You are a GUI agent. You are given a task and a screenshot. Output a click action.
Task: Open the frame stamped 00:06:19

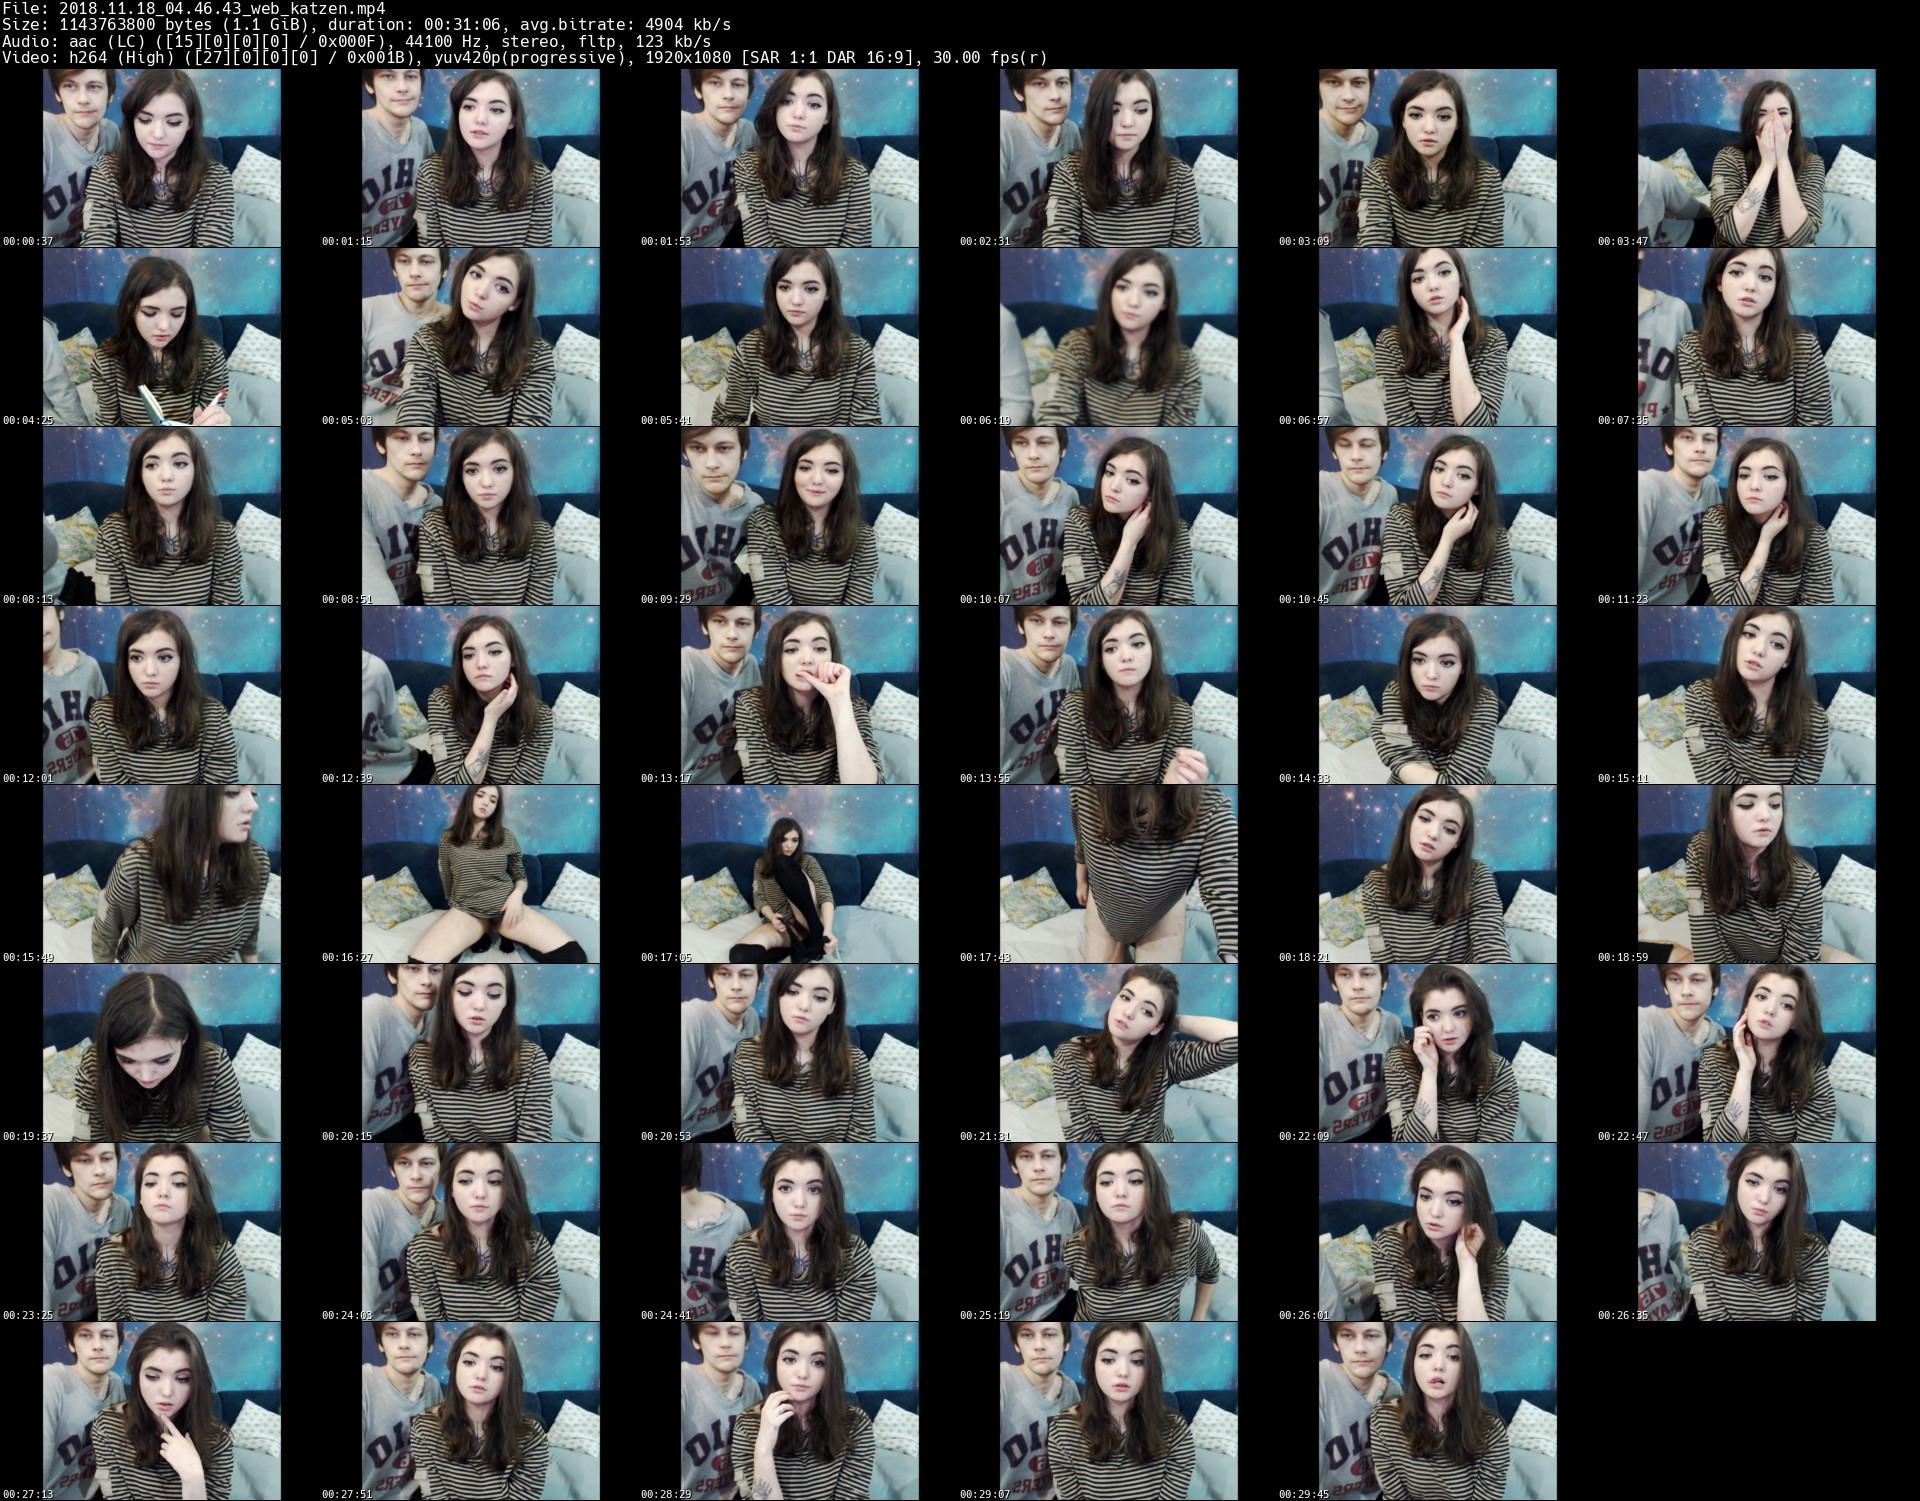pyautogui.click(x=1119, y=337)
